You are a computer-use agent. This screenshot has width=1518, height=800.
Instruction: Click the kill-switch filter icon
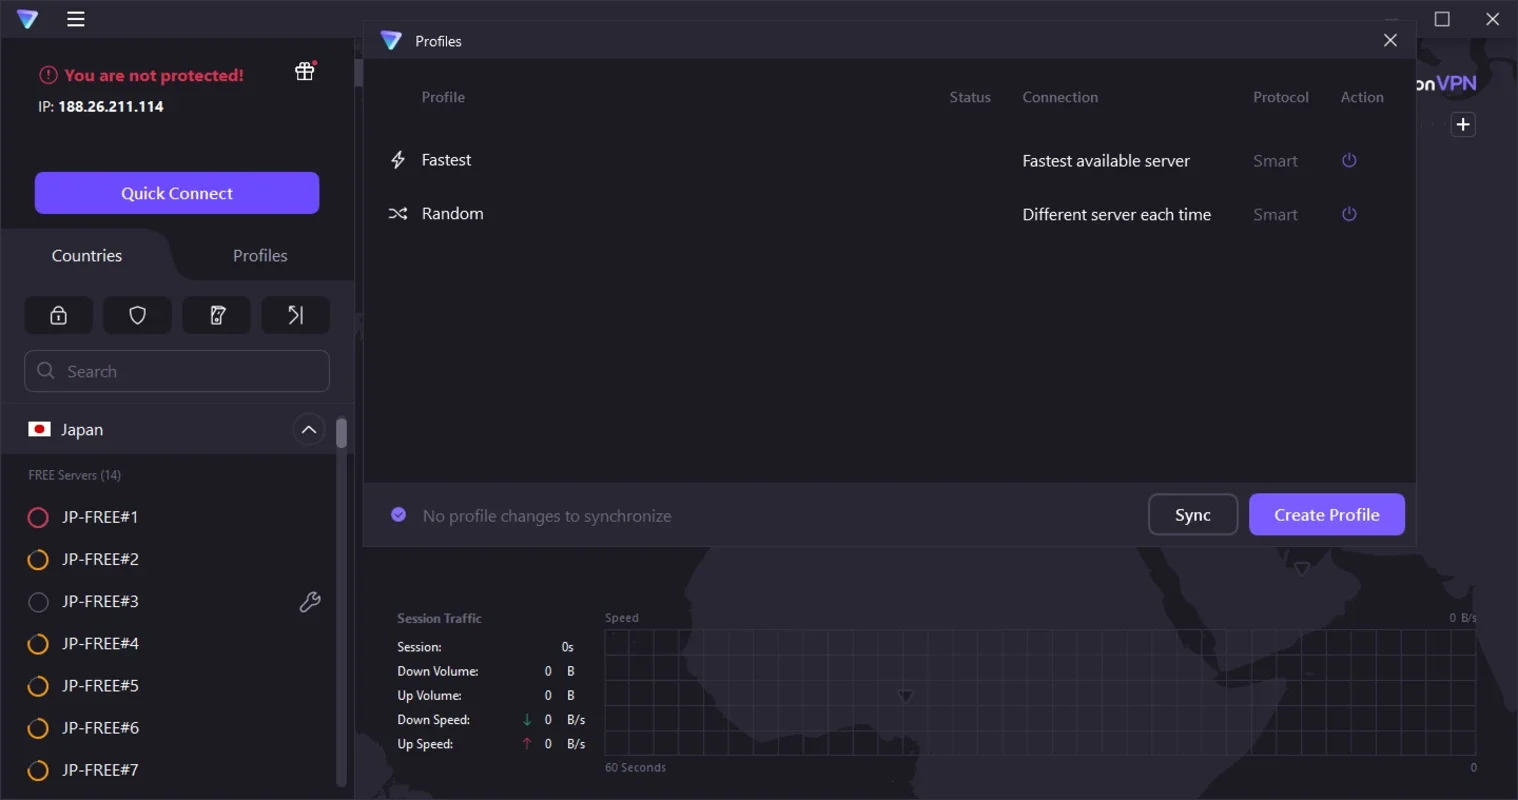(x=216, y=315)
